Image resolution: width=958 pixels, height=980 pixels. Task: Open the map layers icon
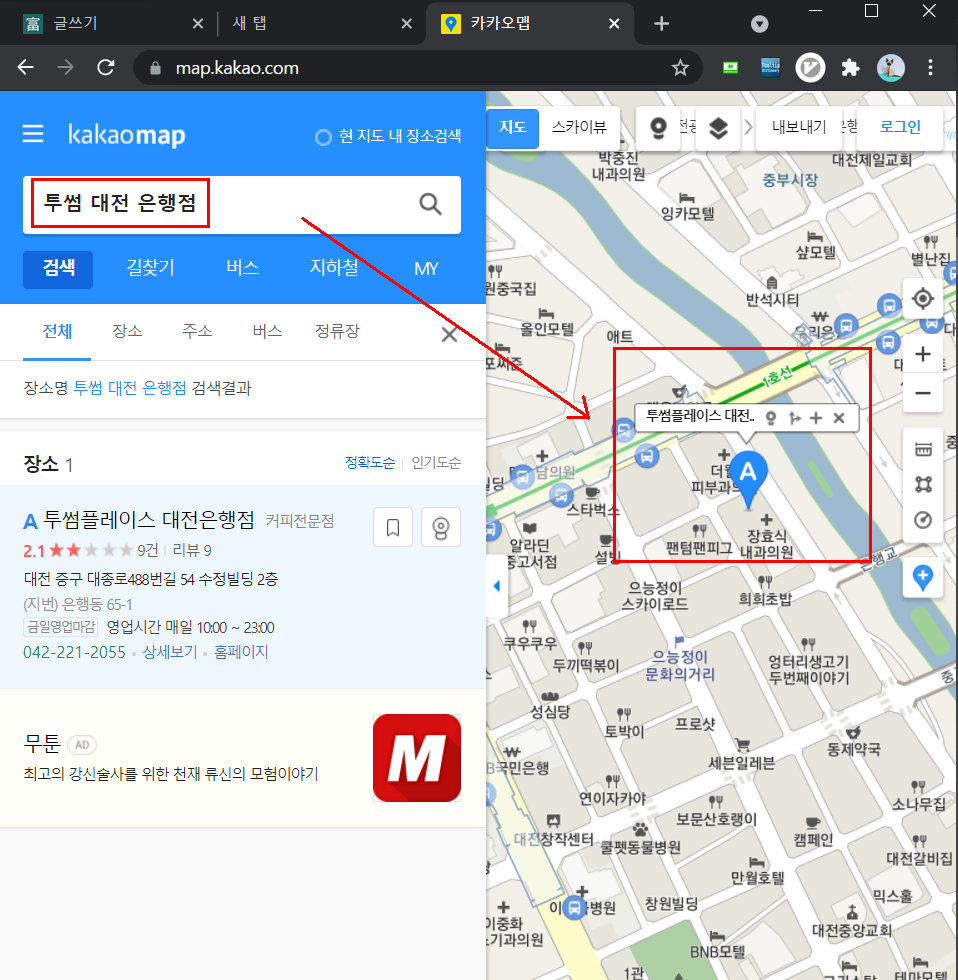coord(719,128)
